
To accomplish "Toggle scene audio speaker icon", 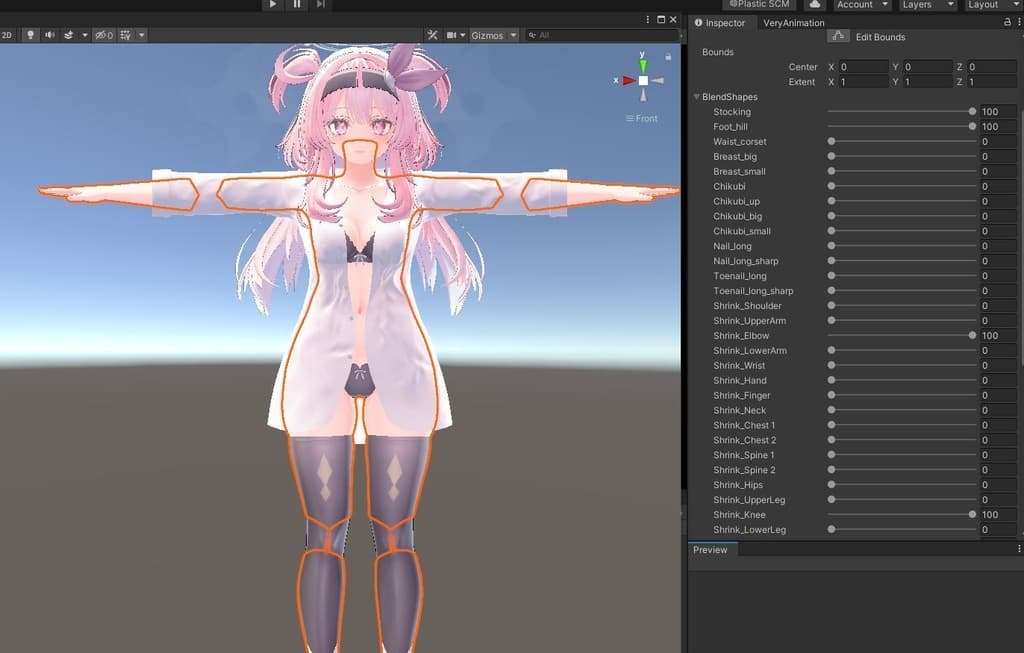I will (x=49, y=35).
